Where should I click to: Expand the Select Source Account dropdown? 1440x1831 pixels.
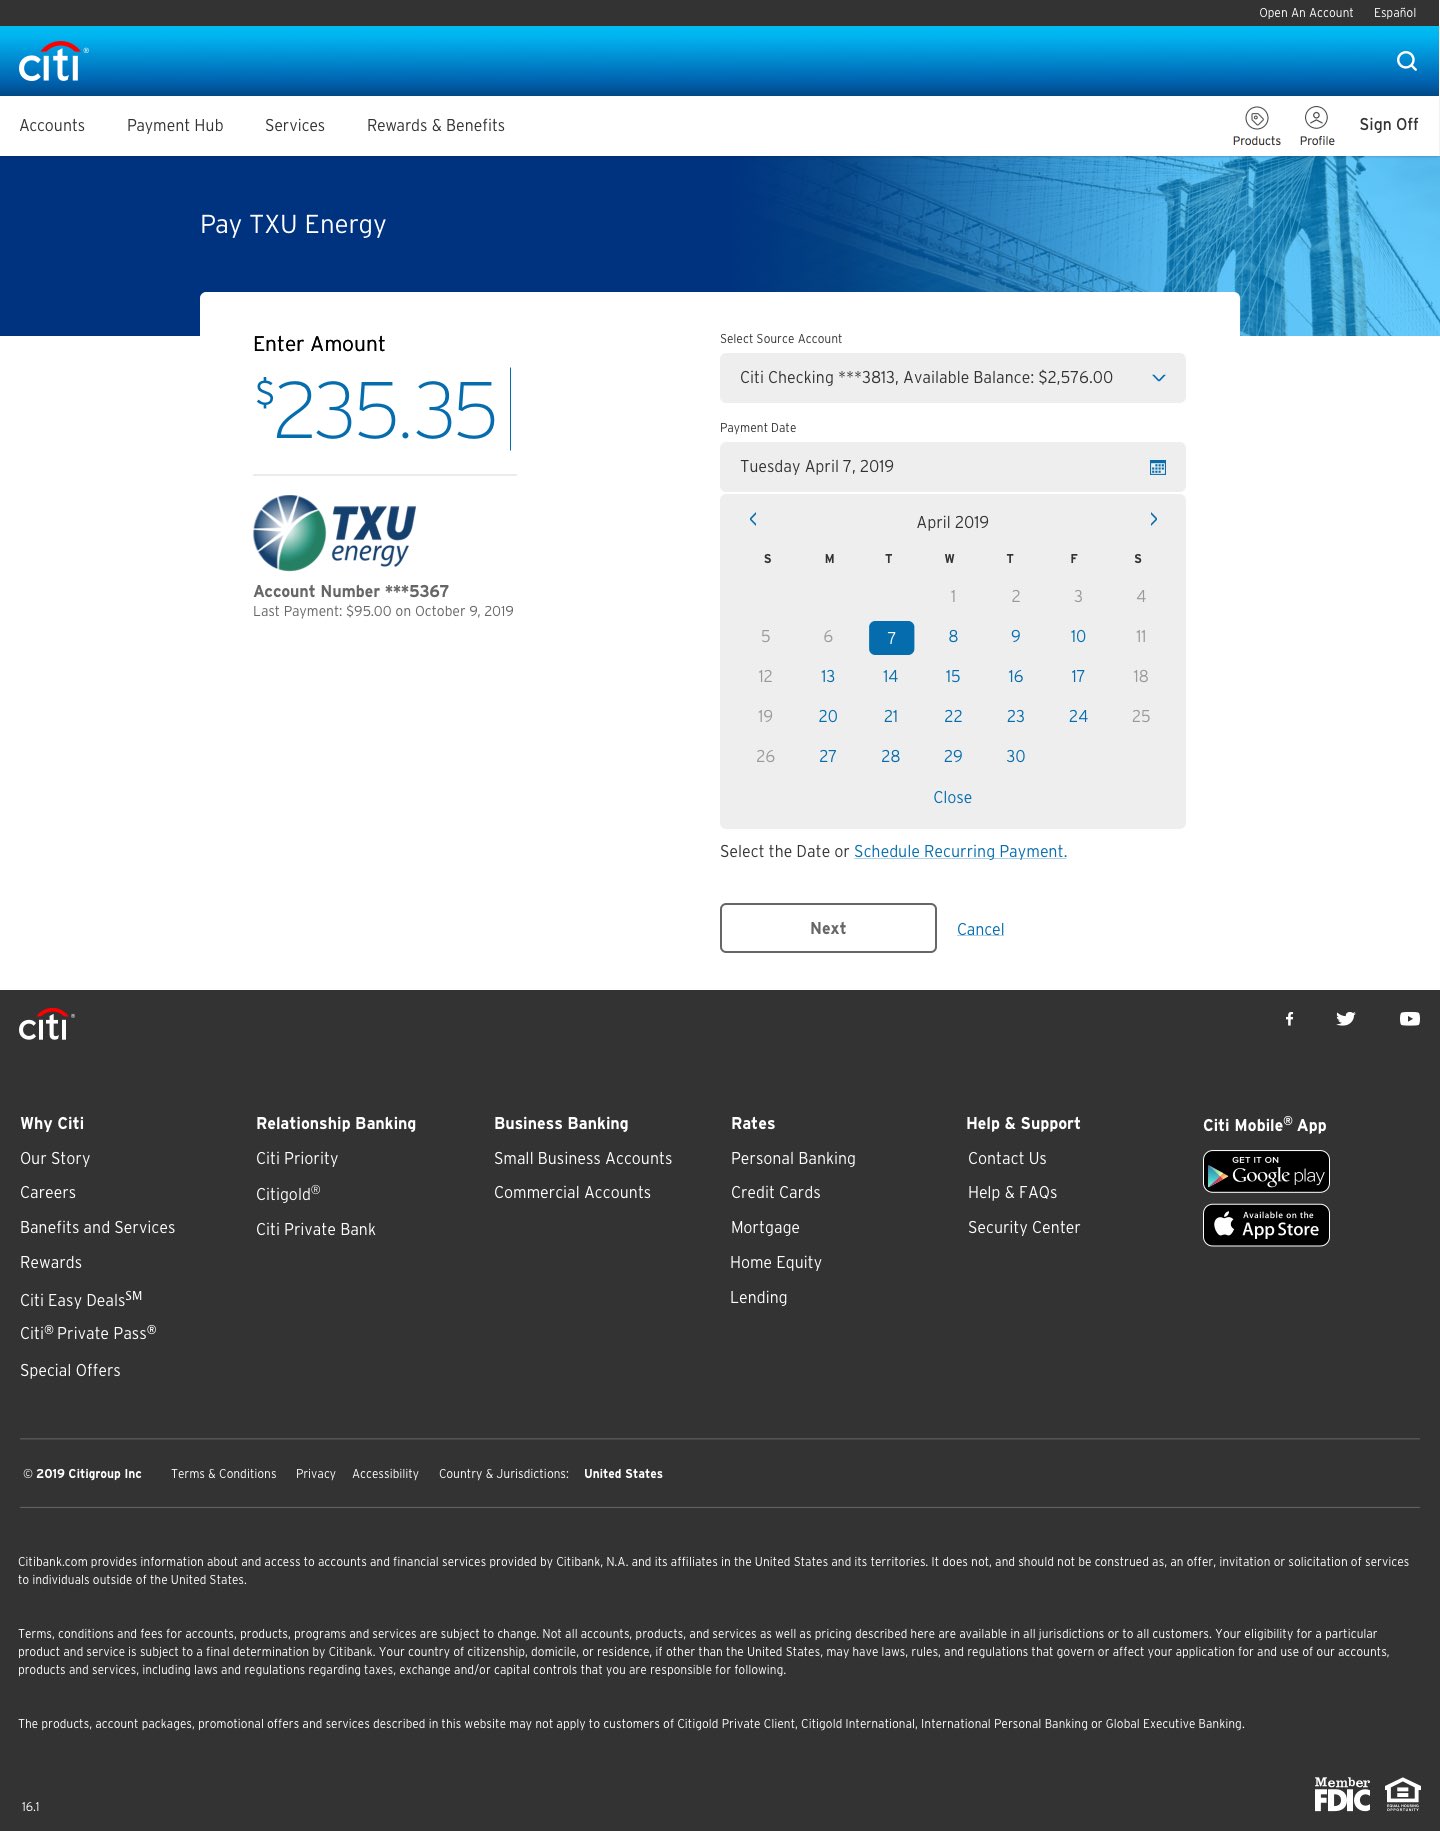(x=953, y=378)
